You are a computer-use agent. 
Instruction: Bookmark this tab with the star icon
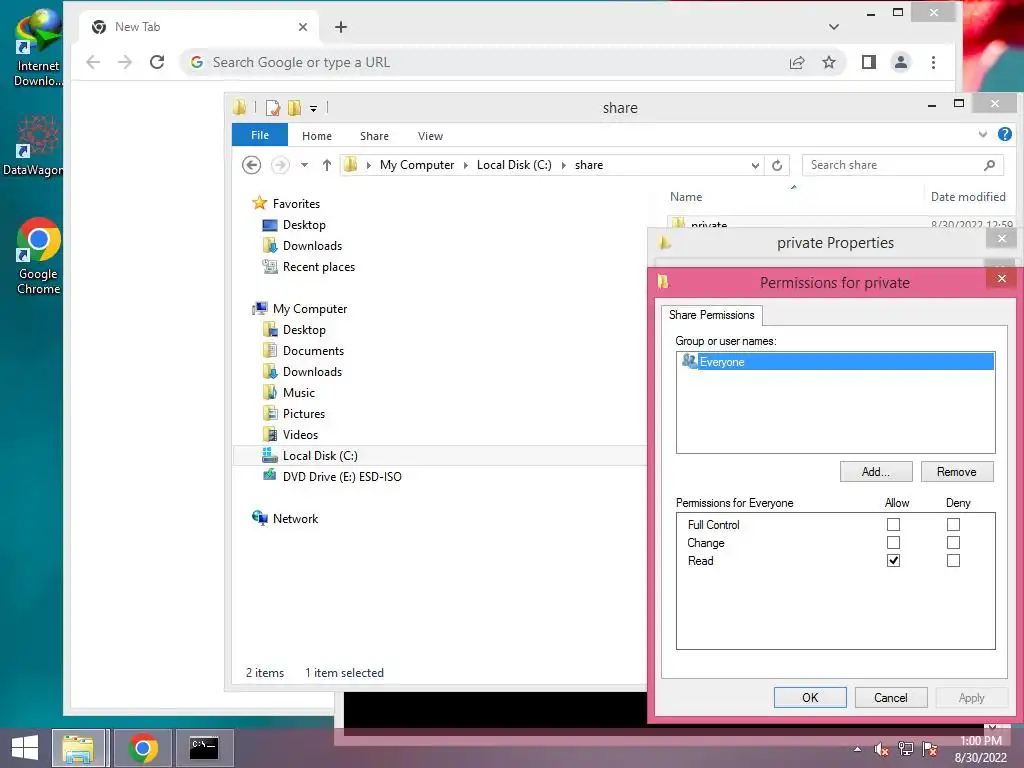(x=829, y=62)
